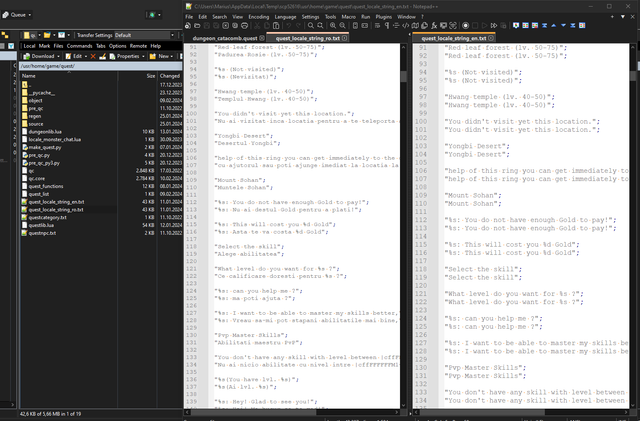The image size is (640, 421).
Task: Toggle synchronized vertical scrolling icon
Action: (x=355, y=26)
